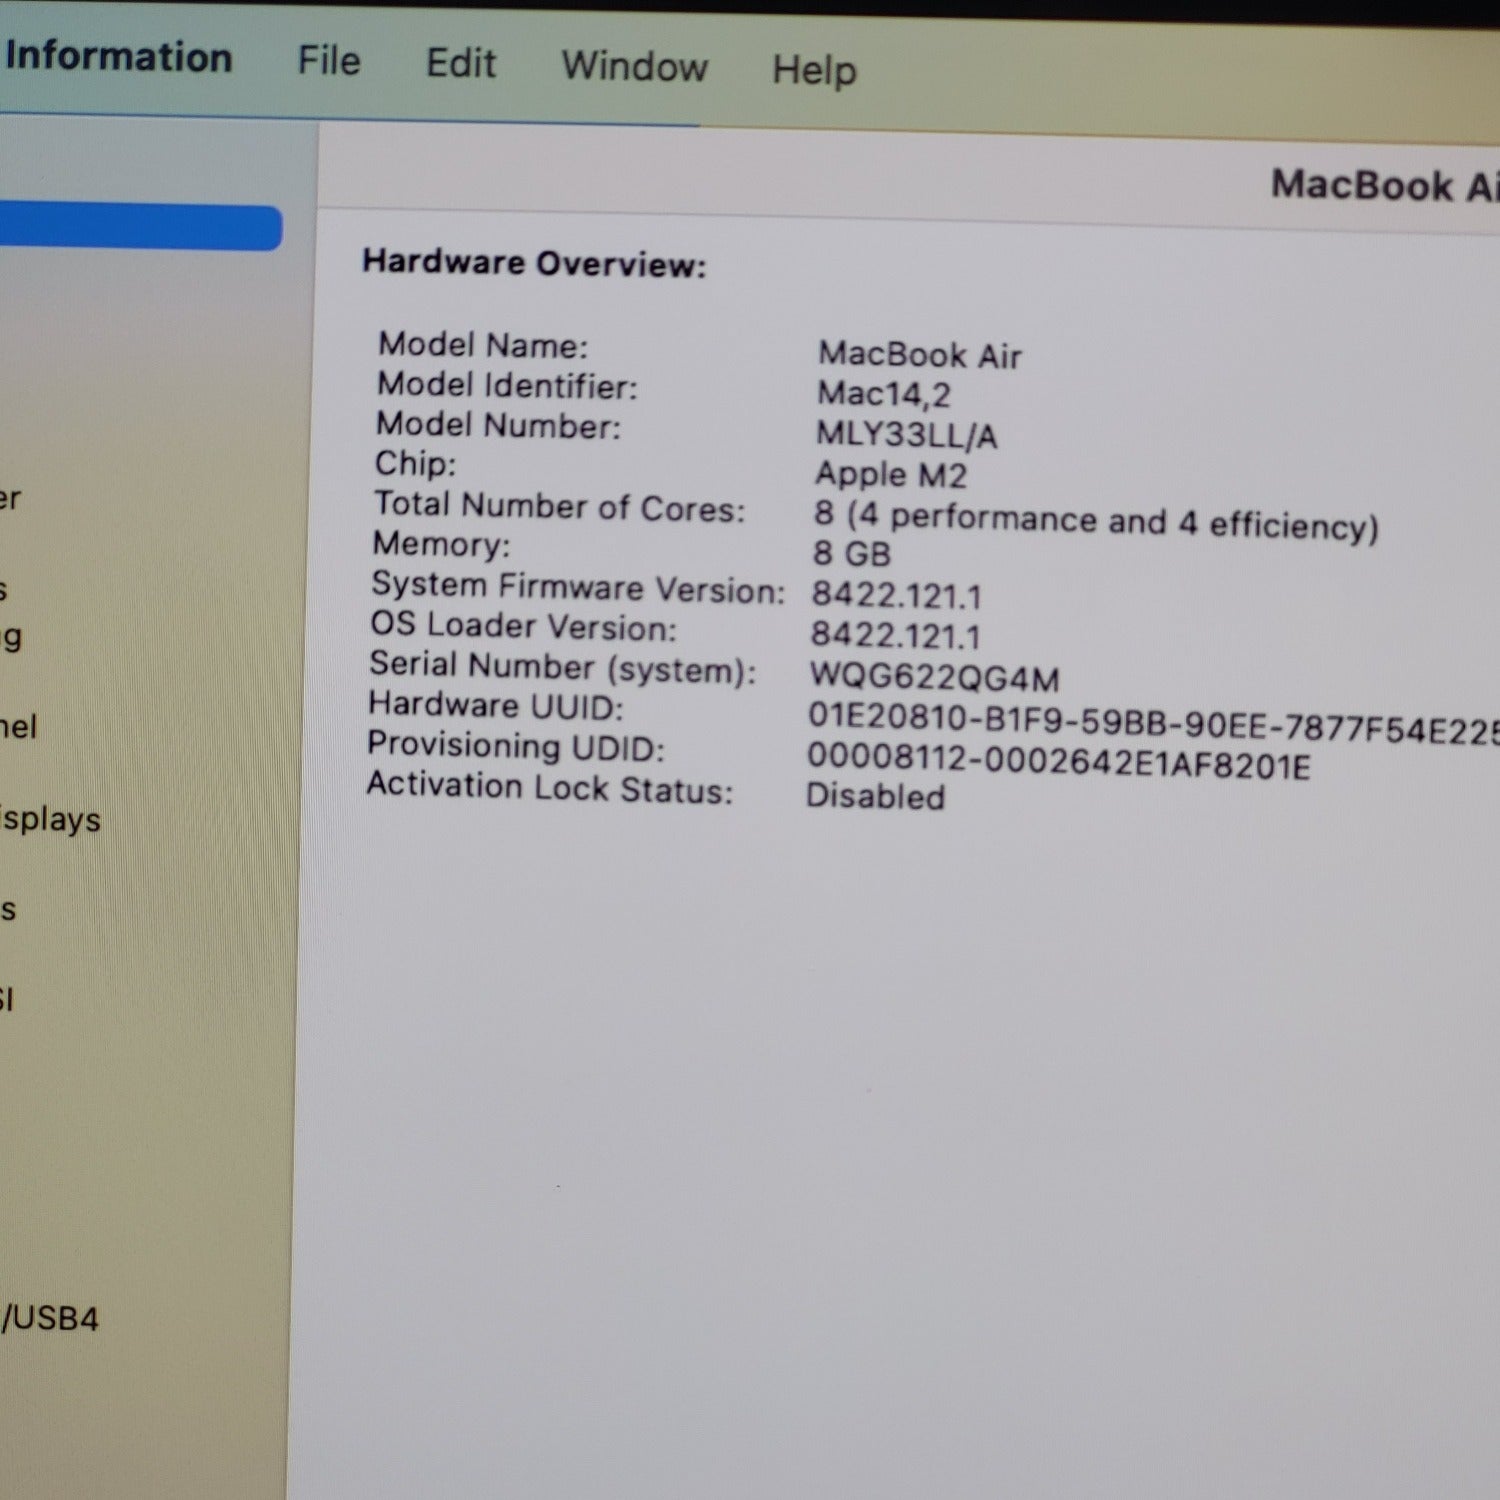Click the serial number WQG622QG4M

click(x=934, y=677)
